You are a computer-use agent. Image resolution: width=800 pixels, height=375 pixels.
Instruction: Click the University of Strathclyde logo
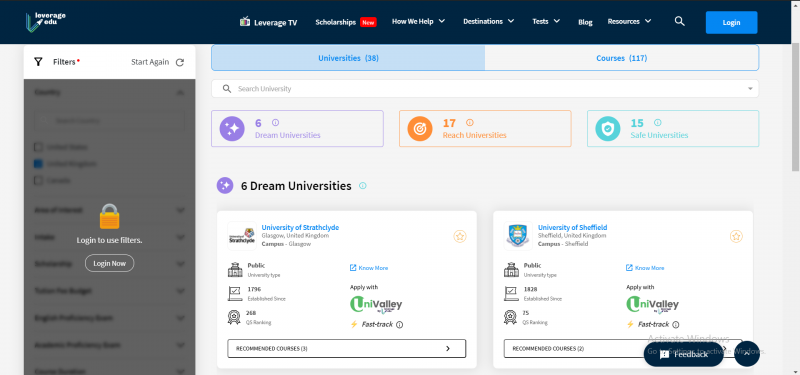point(242,236)
